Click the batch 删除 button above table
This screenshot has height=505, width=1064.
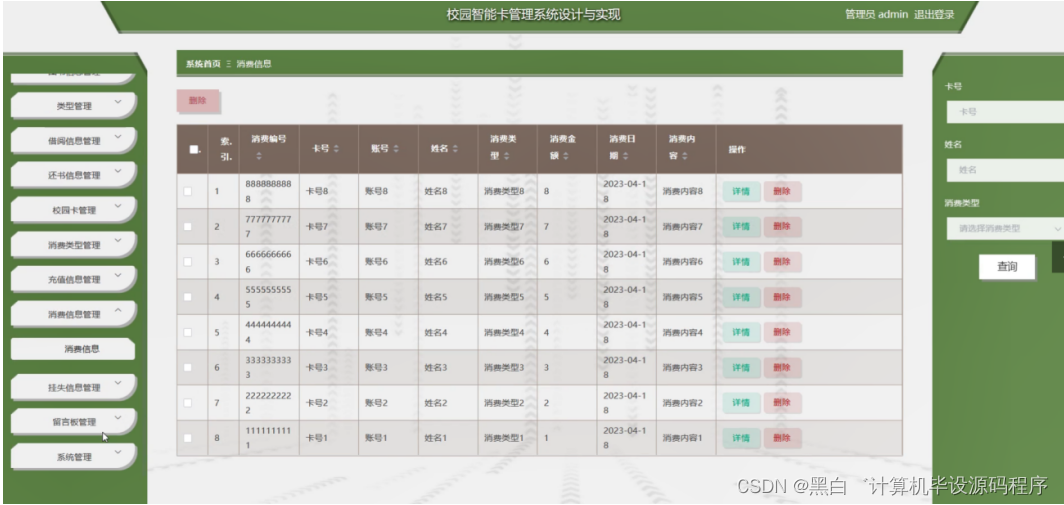point(197,100)
